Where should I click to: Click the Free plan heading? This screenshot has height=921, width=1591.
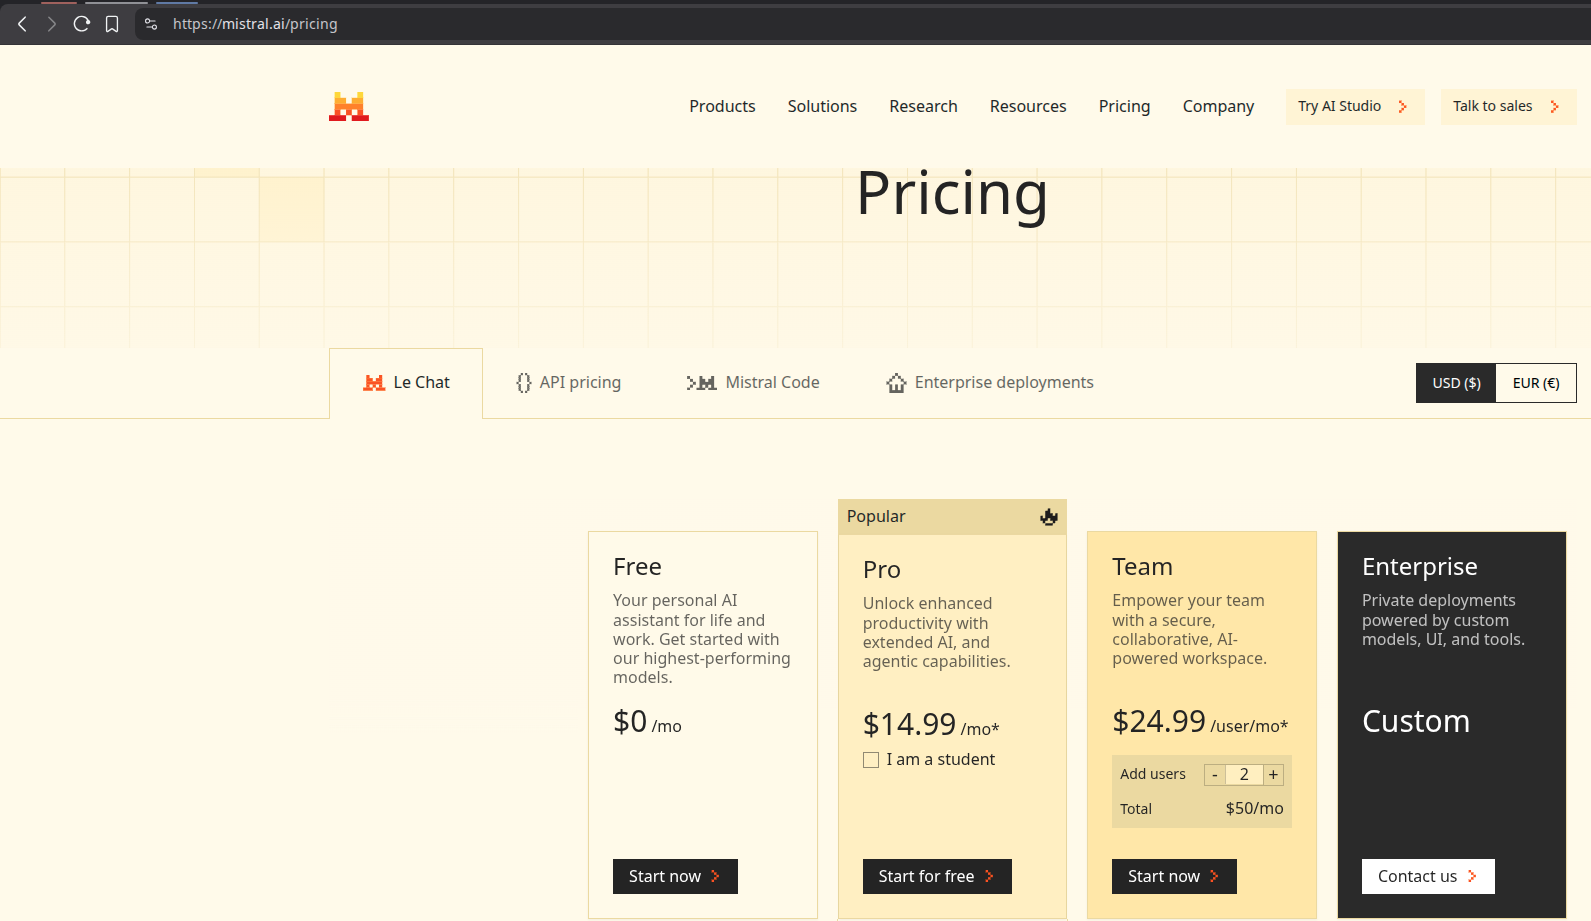(x=637, y=567)
